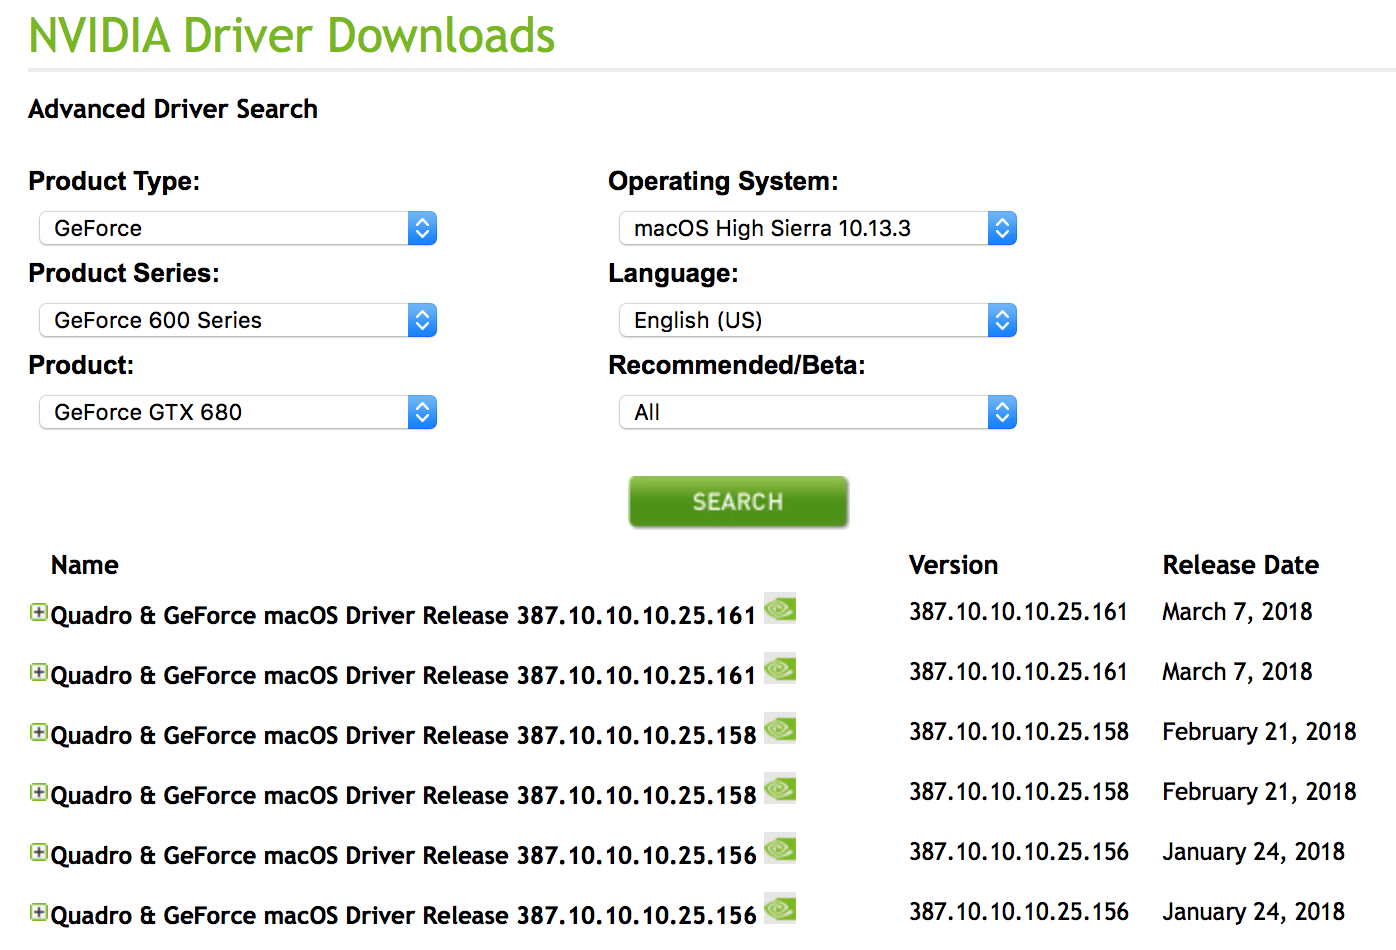1396x950 pixels.
Task: Click NVIDIA logo icon beside first 25.156 release
Action: coord(780,848)
